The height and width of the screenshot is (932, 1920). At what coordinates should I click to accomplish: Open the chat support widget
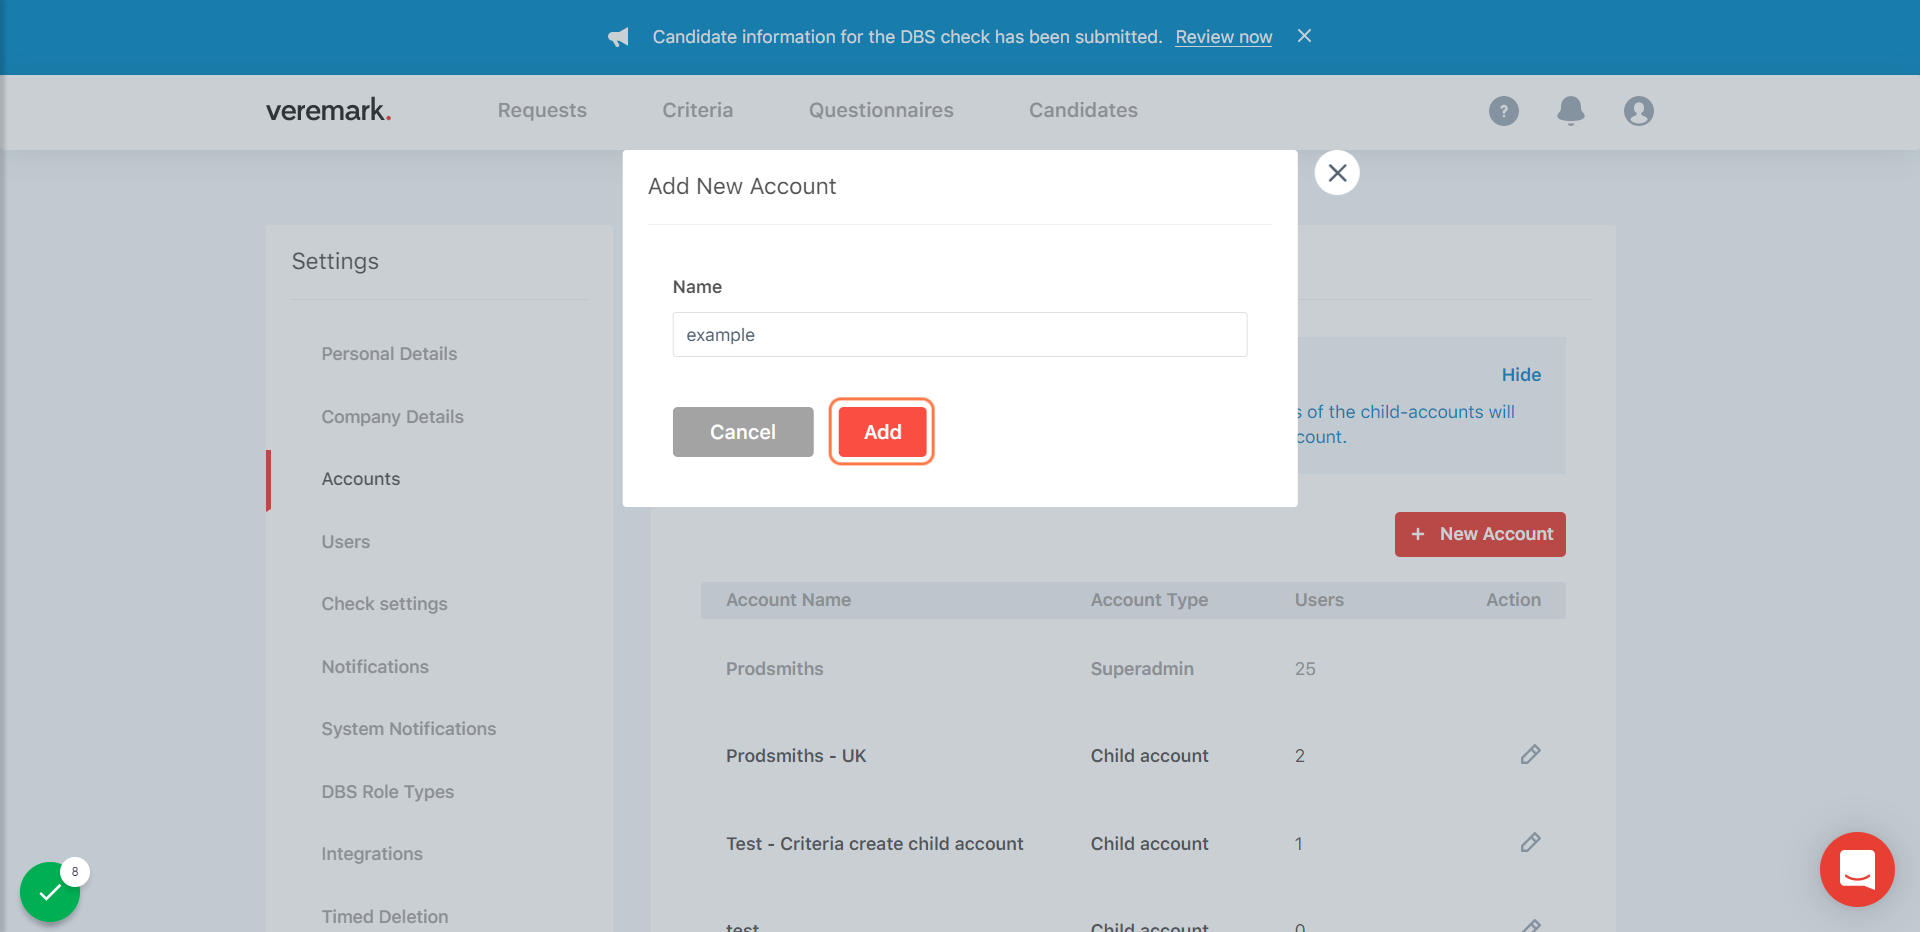(1857, 869)
